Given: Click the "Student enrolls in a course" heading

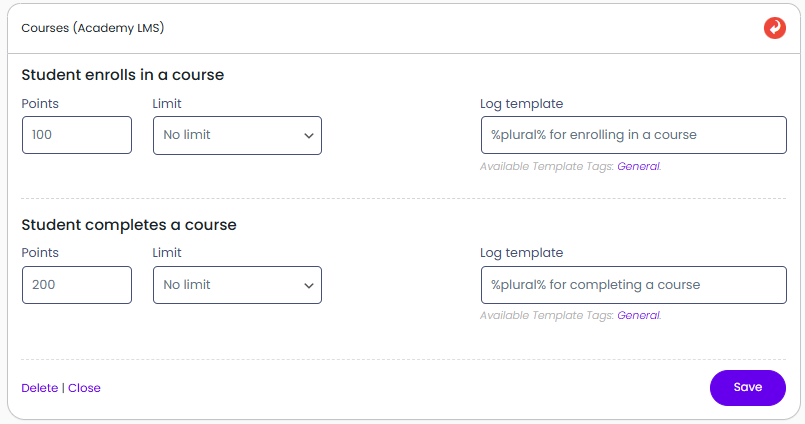Looking at the screenshot, I should pos(122,75).
